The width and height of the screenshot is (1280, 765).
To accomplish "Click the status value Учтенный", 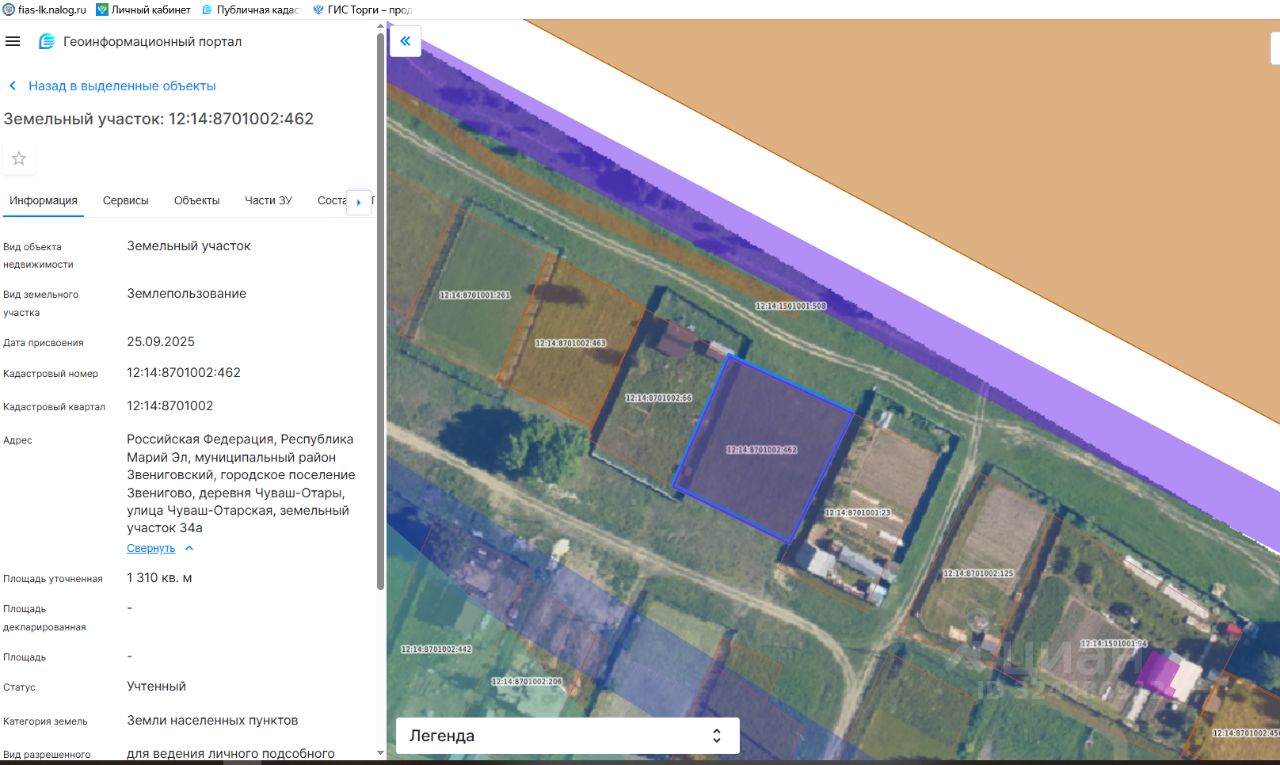I will point(157,687).
